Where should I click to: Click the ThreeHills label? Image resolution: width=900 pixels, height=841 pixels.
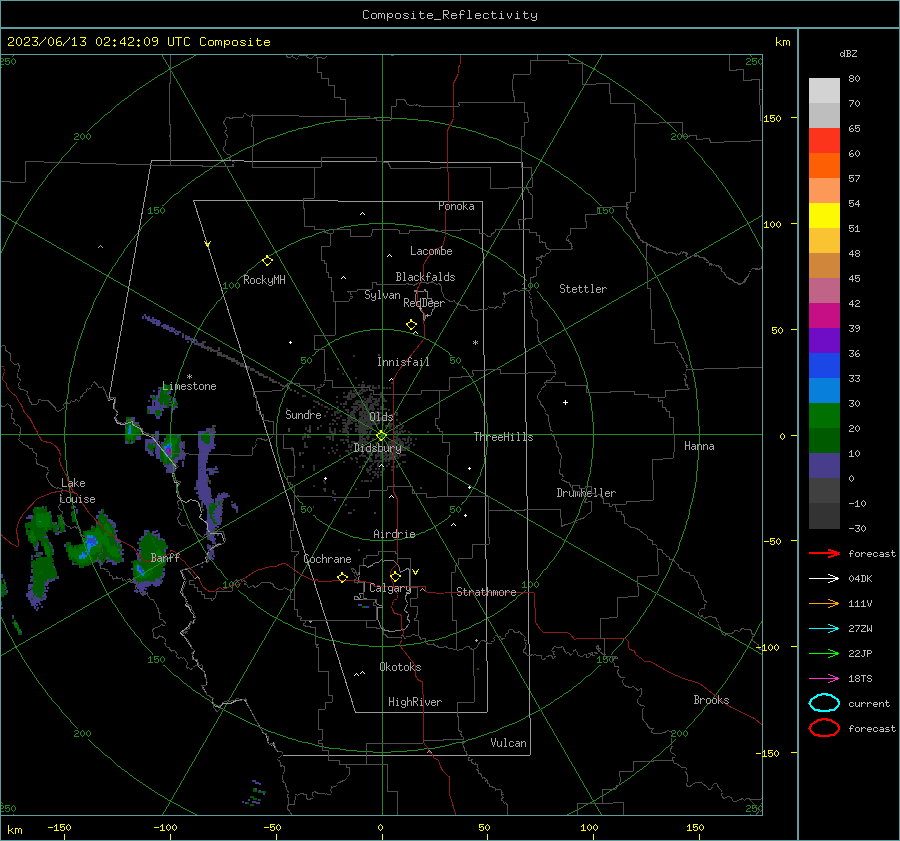click(503, 437)
